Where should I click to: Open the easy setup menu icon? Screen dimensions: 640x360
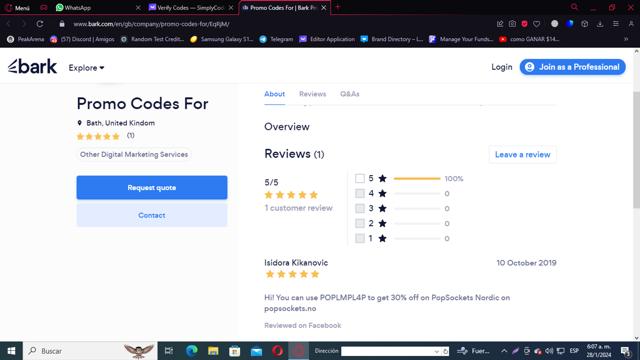pos(616,24)
